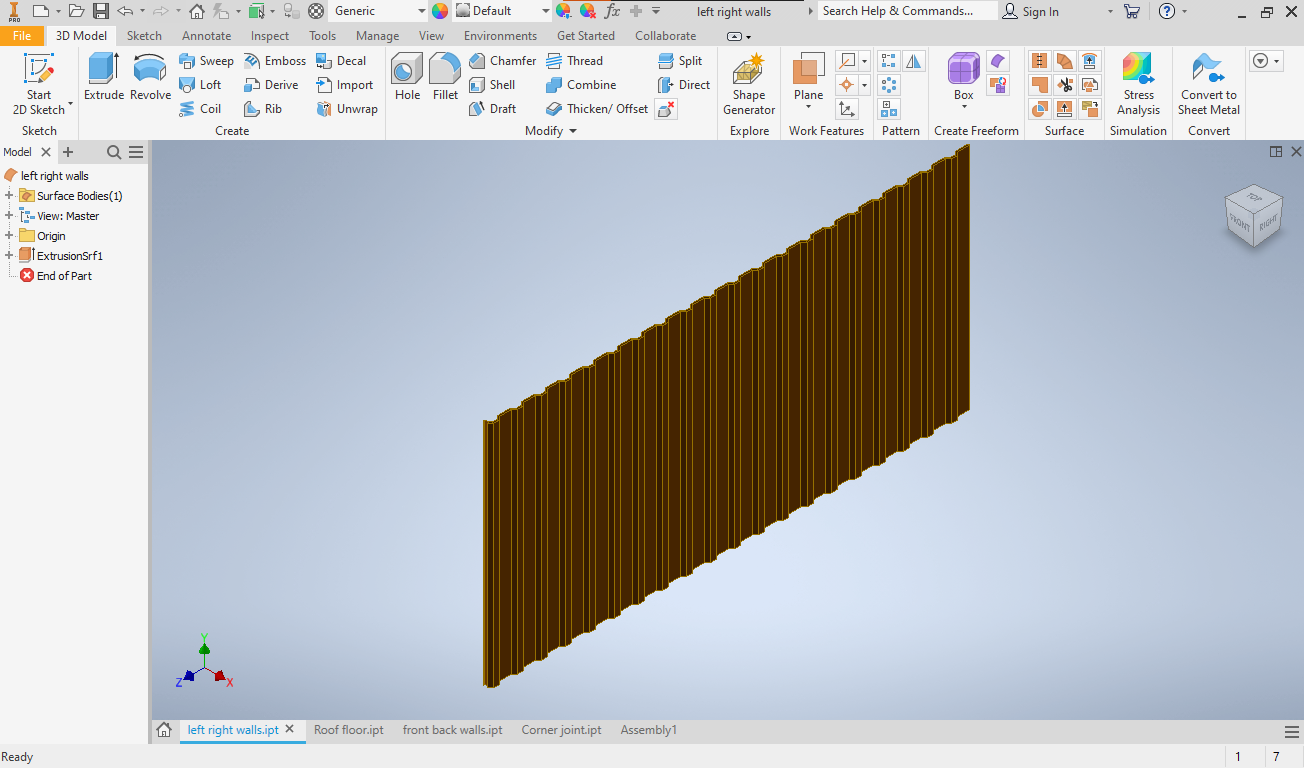Open the Emboss tool
The height and width of the screenshot is (768, 1304).
275,61
